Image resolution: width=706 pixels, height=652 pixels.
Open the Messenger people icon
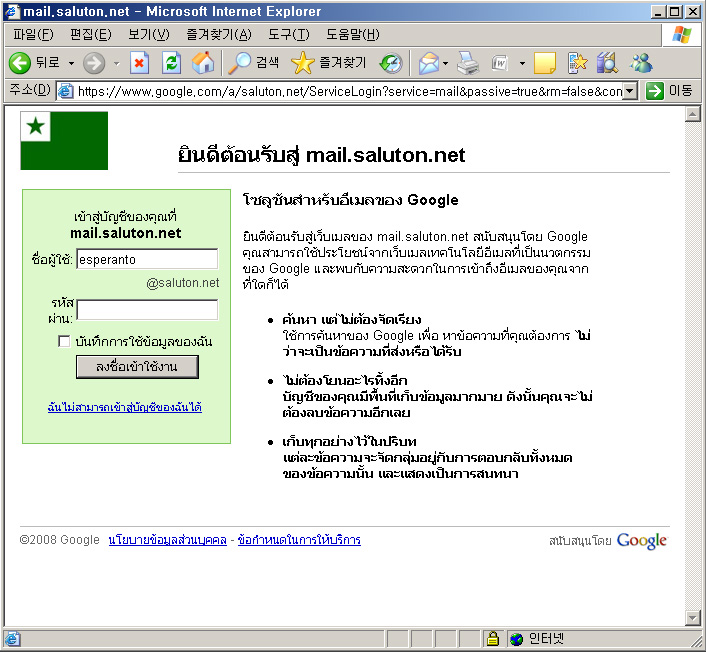point(641,63)
